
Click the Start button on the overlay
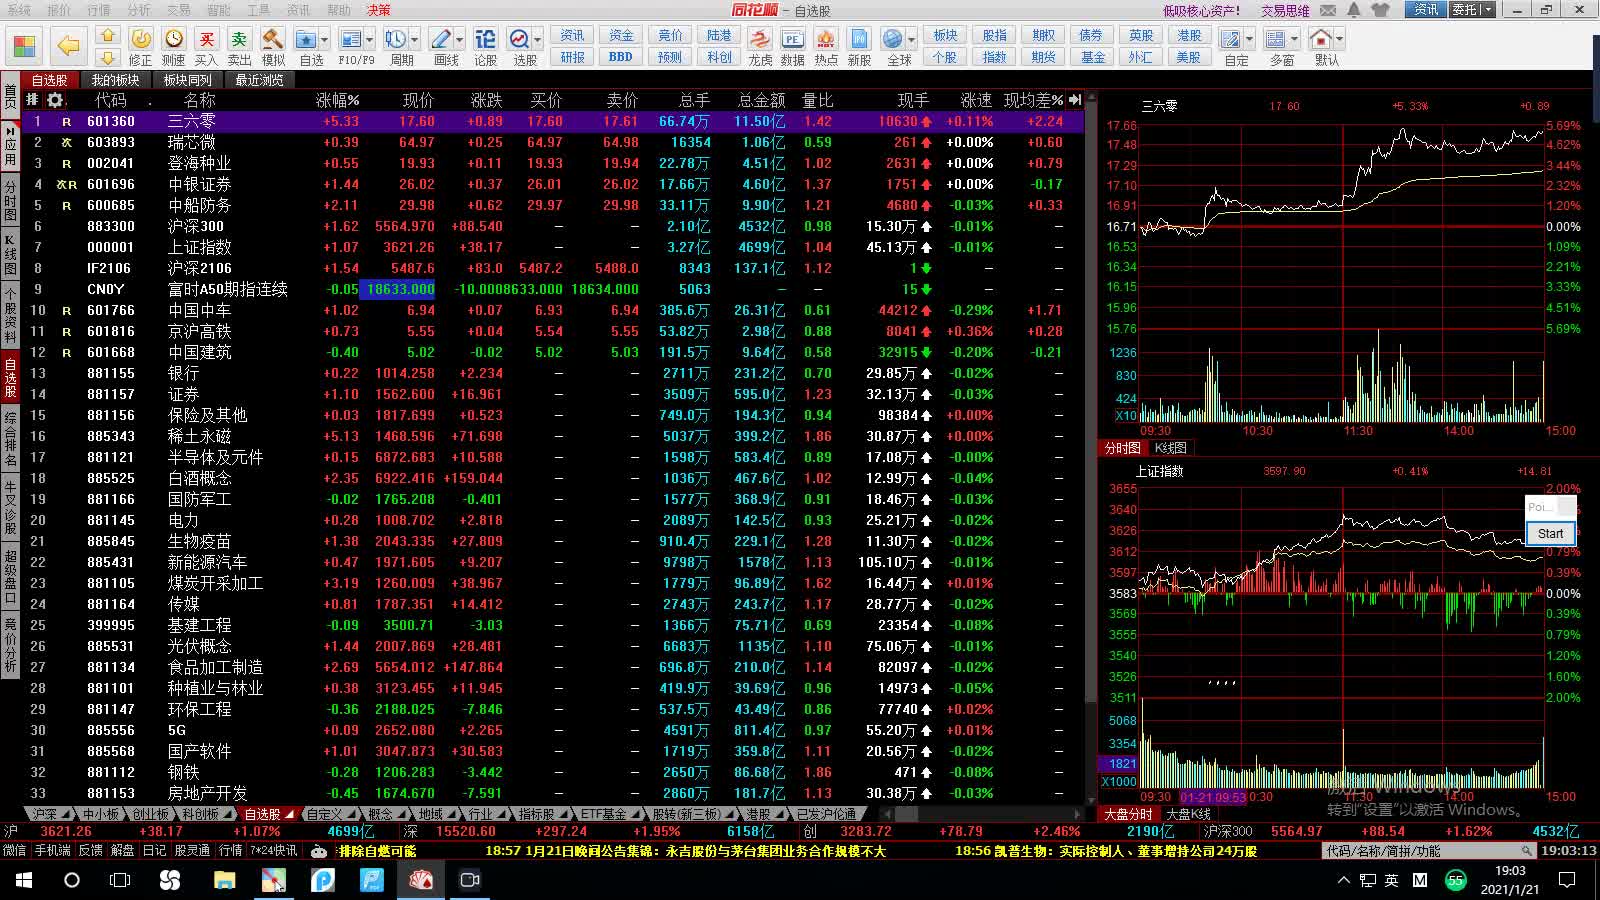[x=1550, y=533]
